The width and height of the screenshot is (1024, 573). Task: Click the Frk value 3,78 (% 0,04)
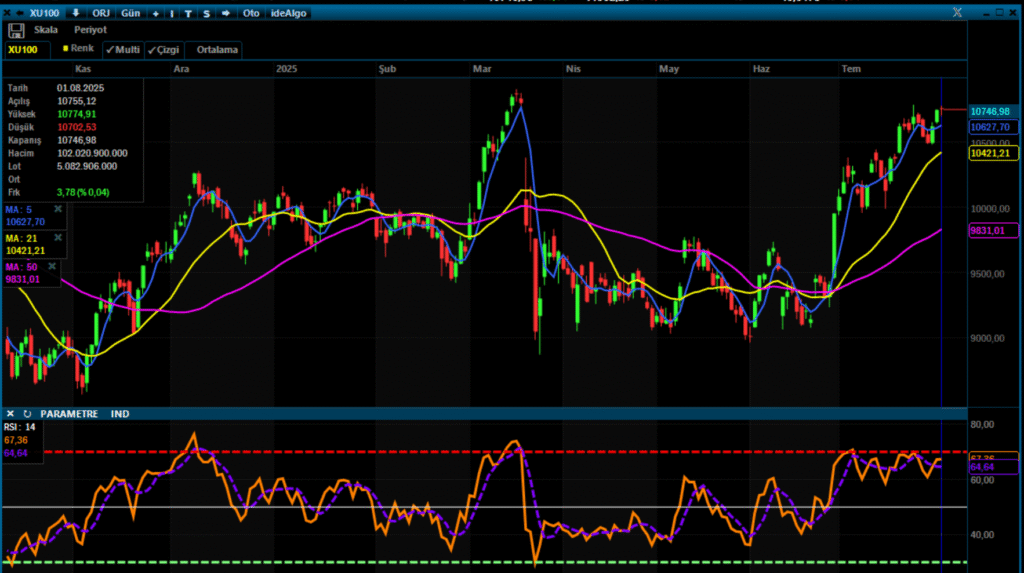point(83,192)
